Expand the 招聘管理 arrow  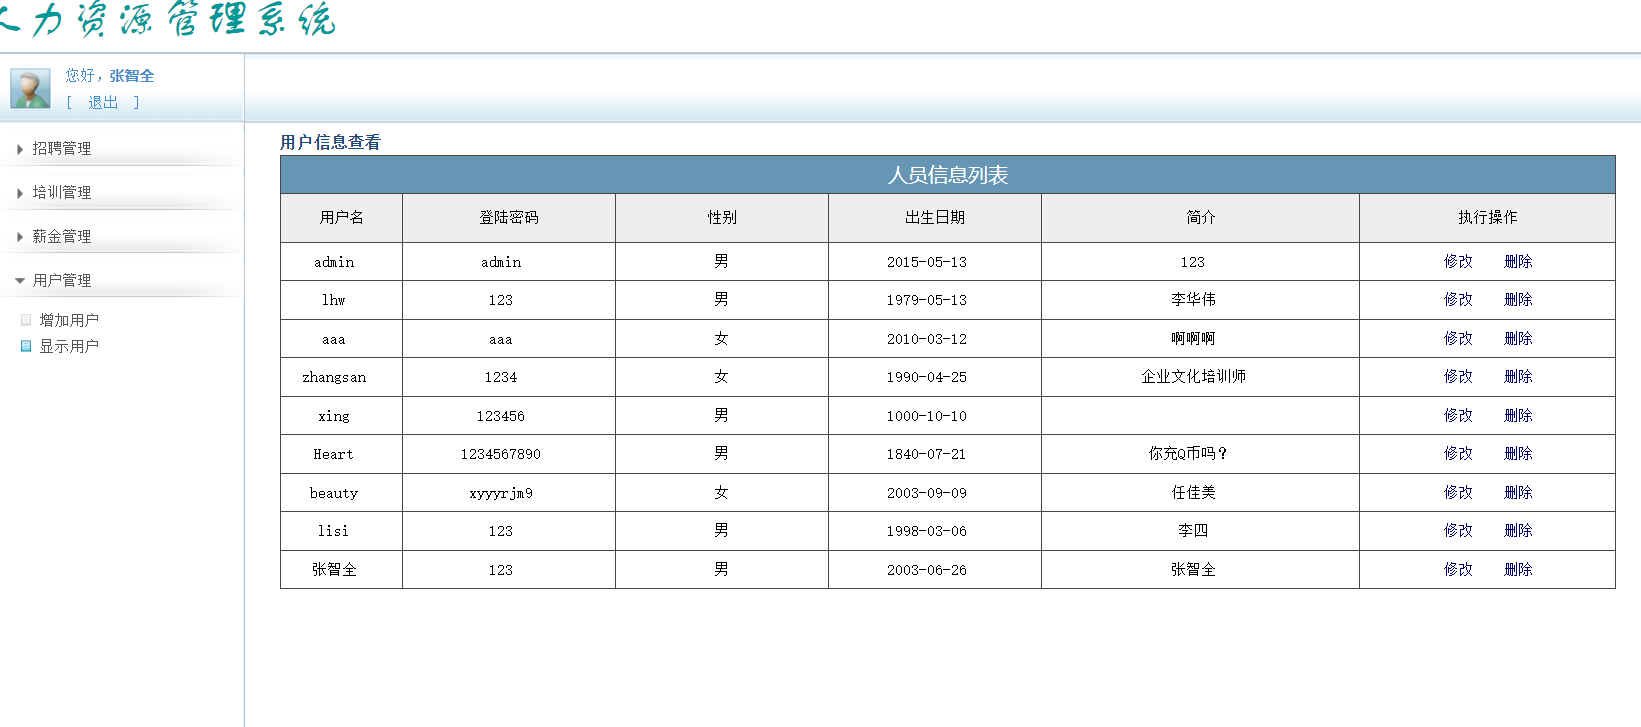coord(20,149)
